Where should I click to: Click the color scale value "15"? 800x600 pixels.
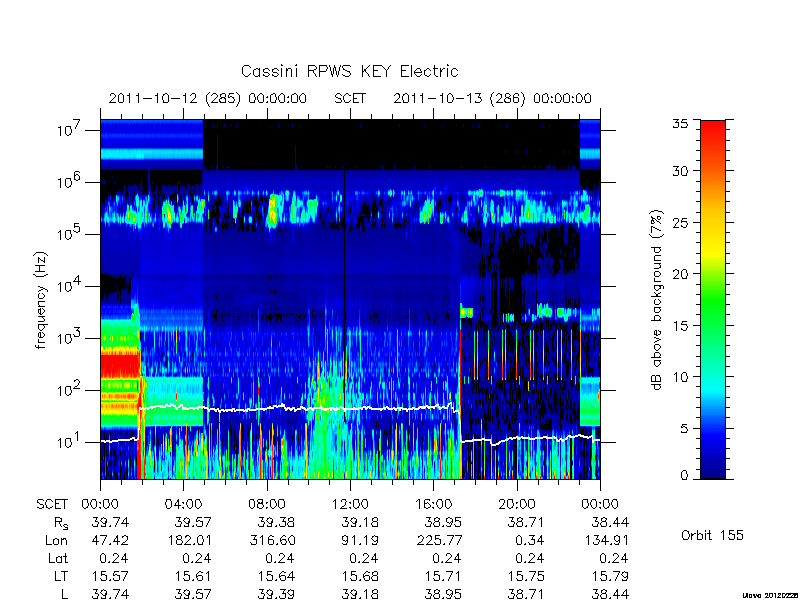point(680,325)
